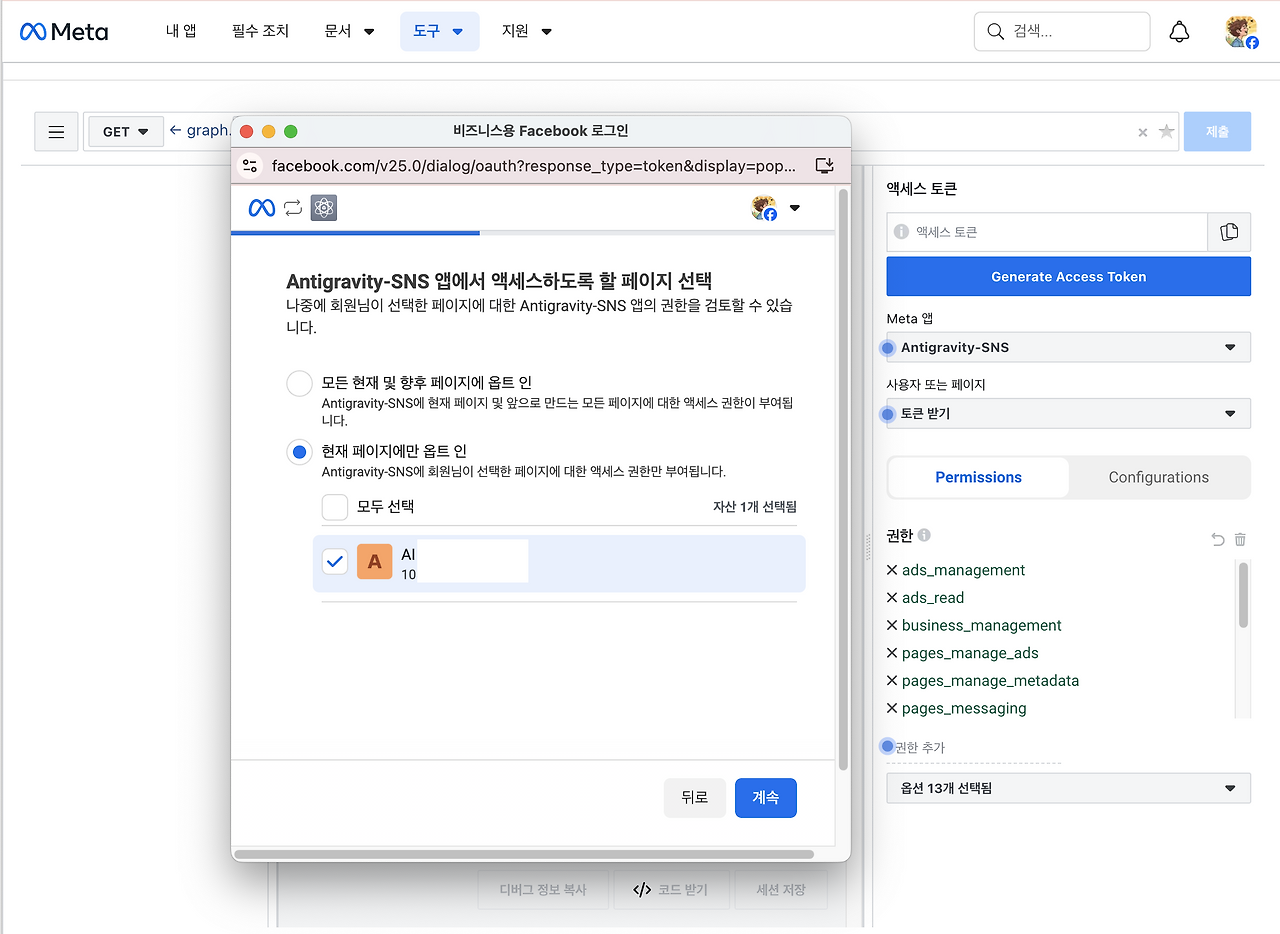The width and height of the screenshot is (1280, 934).
Task: Click the popup step progress bar
Action: tap(533, 233)
